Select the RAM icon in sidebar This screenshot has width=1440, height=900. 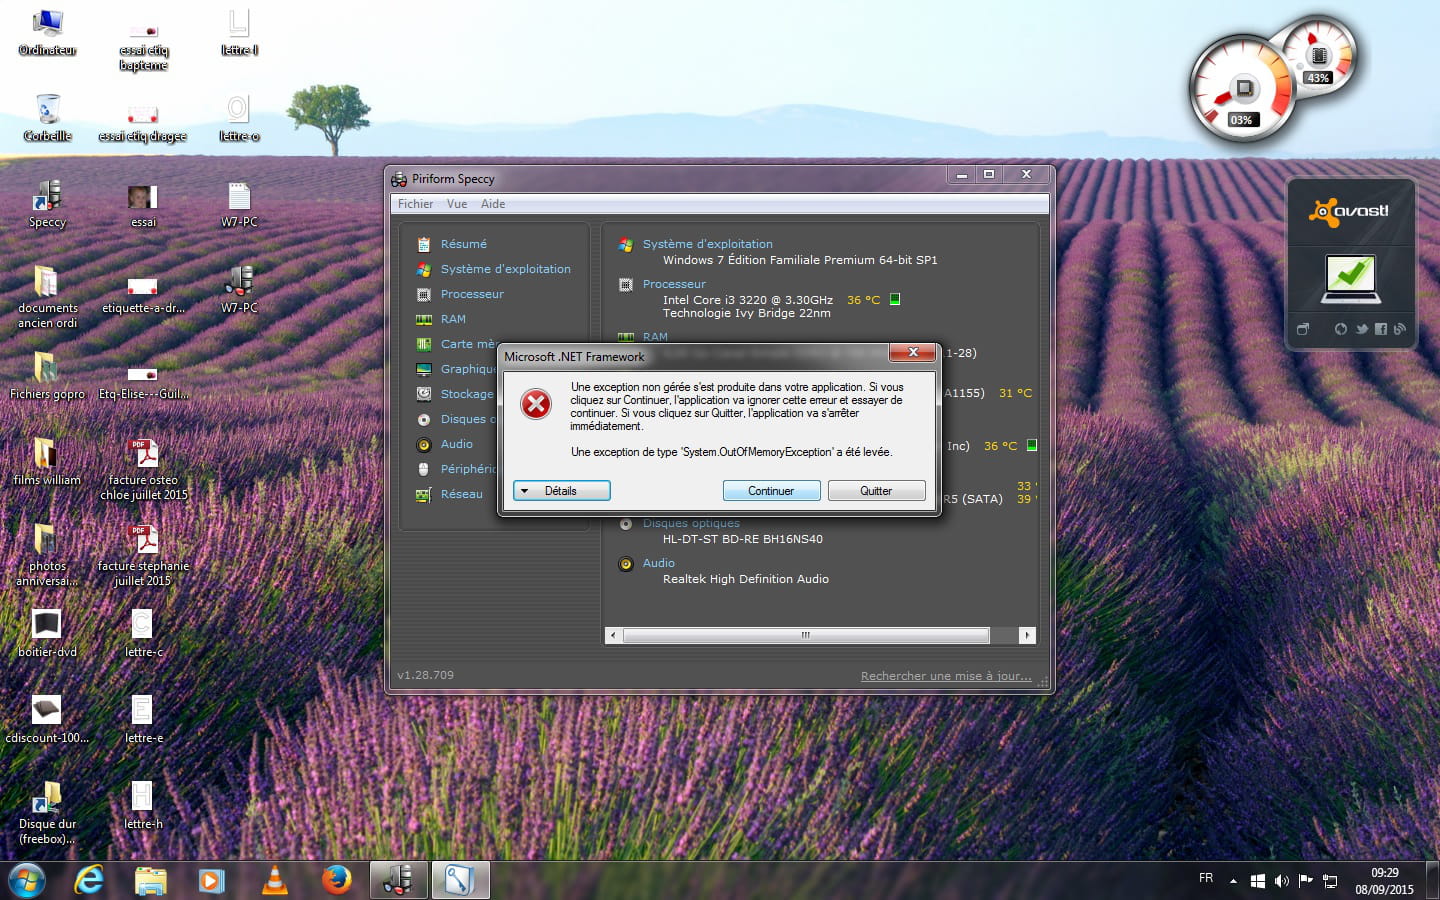coord(424,319)
